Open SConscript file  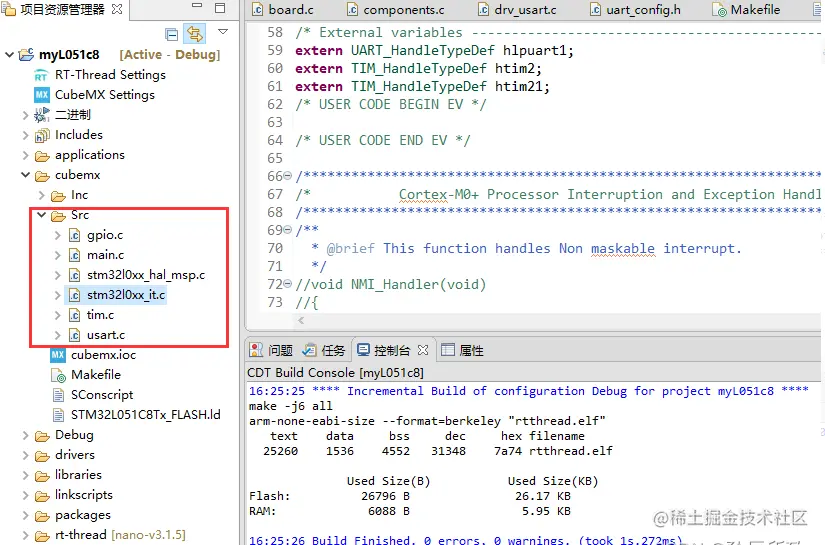coord(102,395)
